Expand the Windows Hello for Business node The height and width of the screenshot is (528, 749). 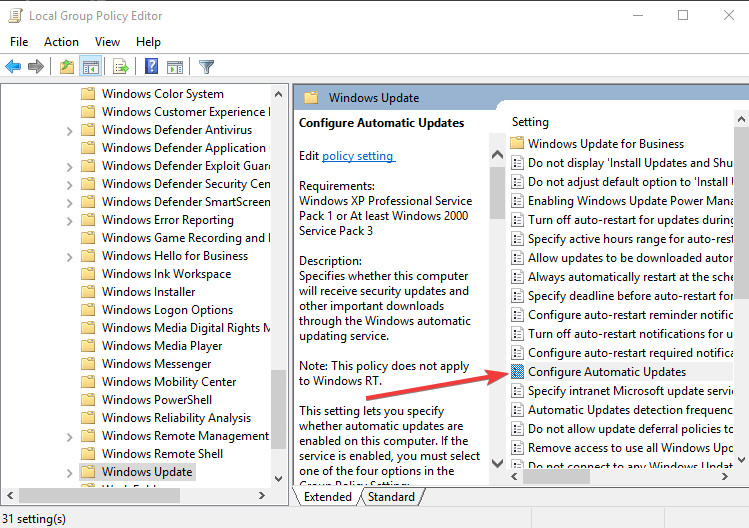(70, 257)
